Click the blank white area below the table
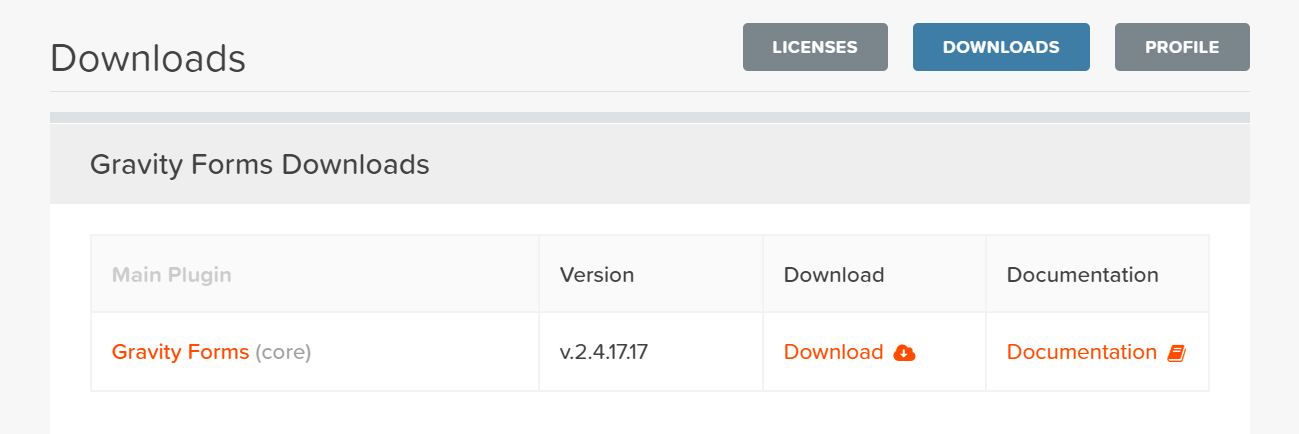The height and width of the screenshot is (434, 1299). click(x=650, y=414)
